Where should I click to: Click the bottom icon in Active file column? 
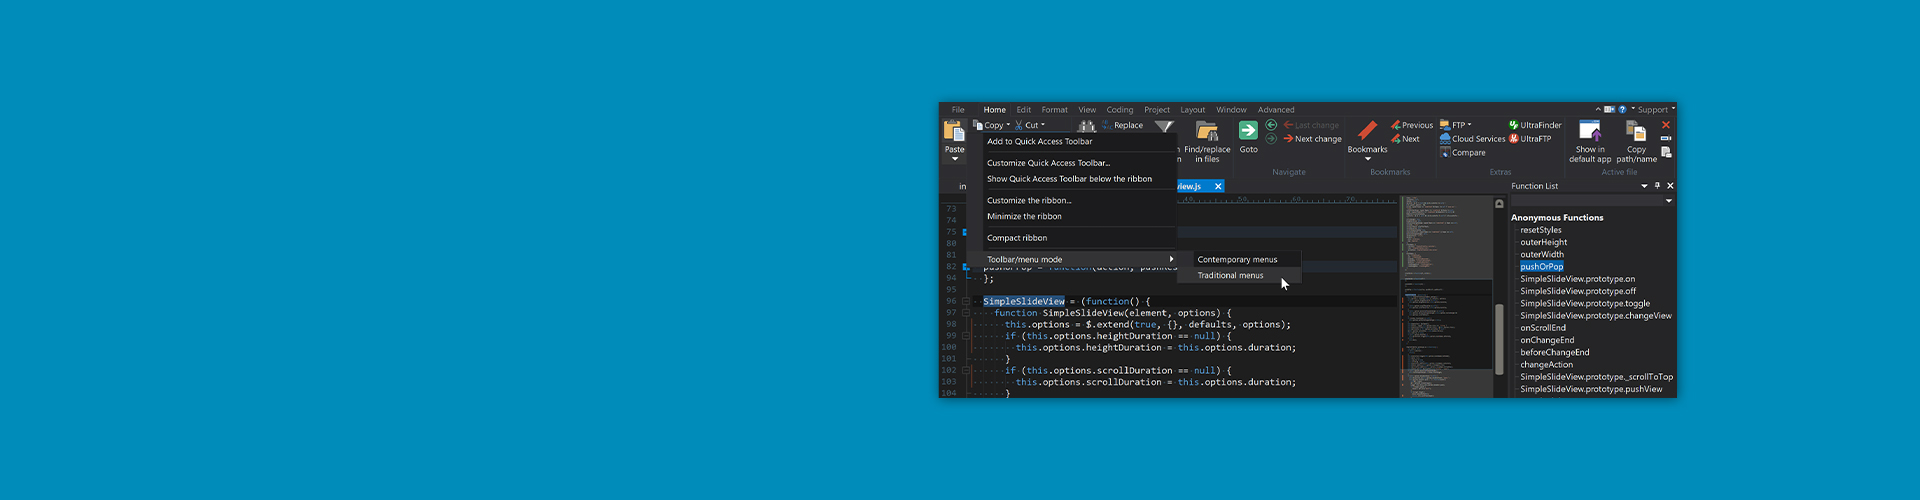pyautogui.click(x=1666, y=152)
